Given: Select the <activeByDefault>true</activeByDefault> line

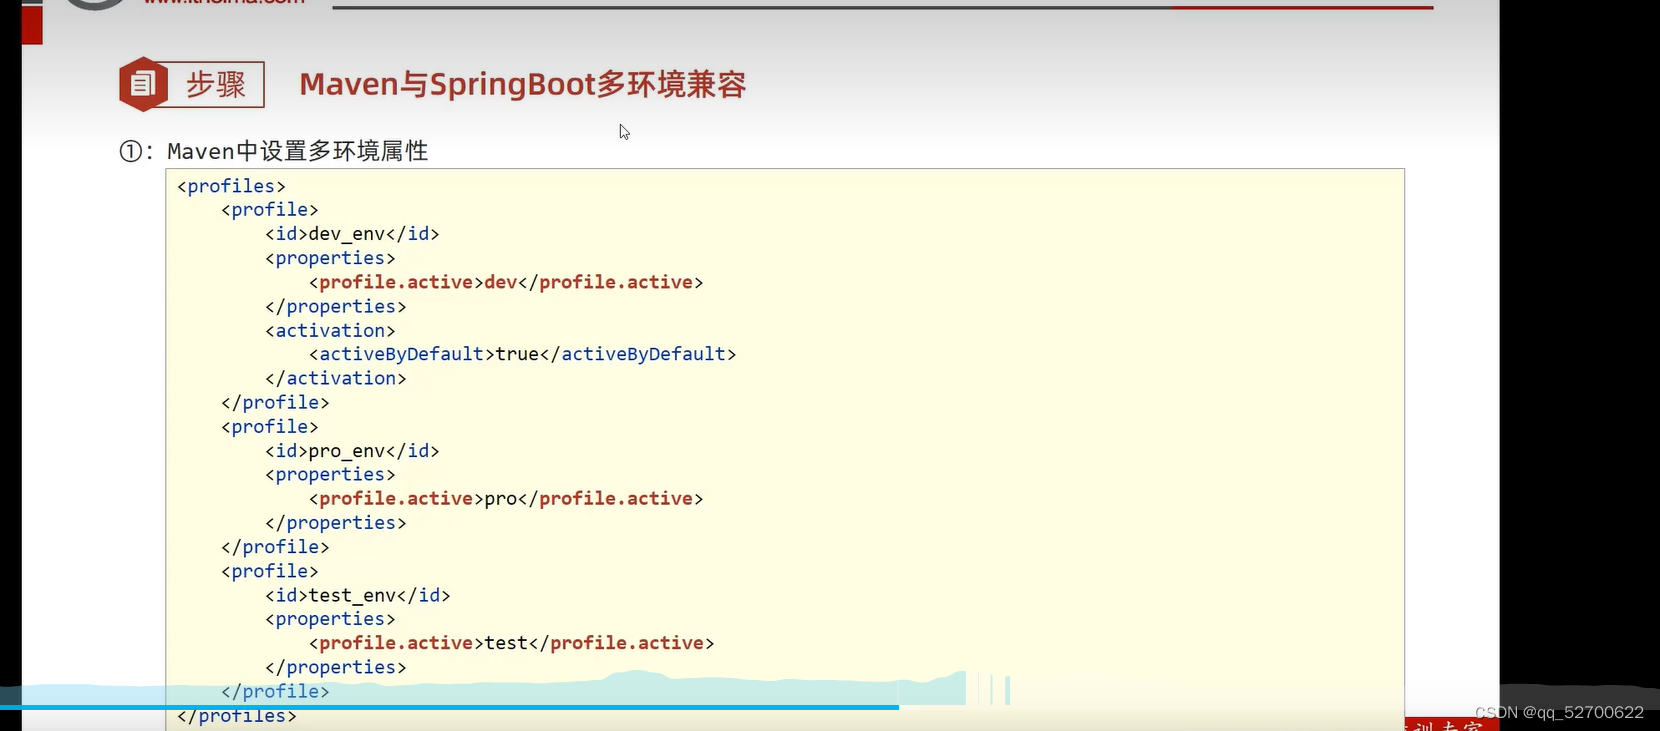Looking at the screenshot, I should [522, 354].
